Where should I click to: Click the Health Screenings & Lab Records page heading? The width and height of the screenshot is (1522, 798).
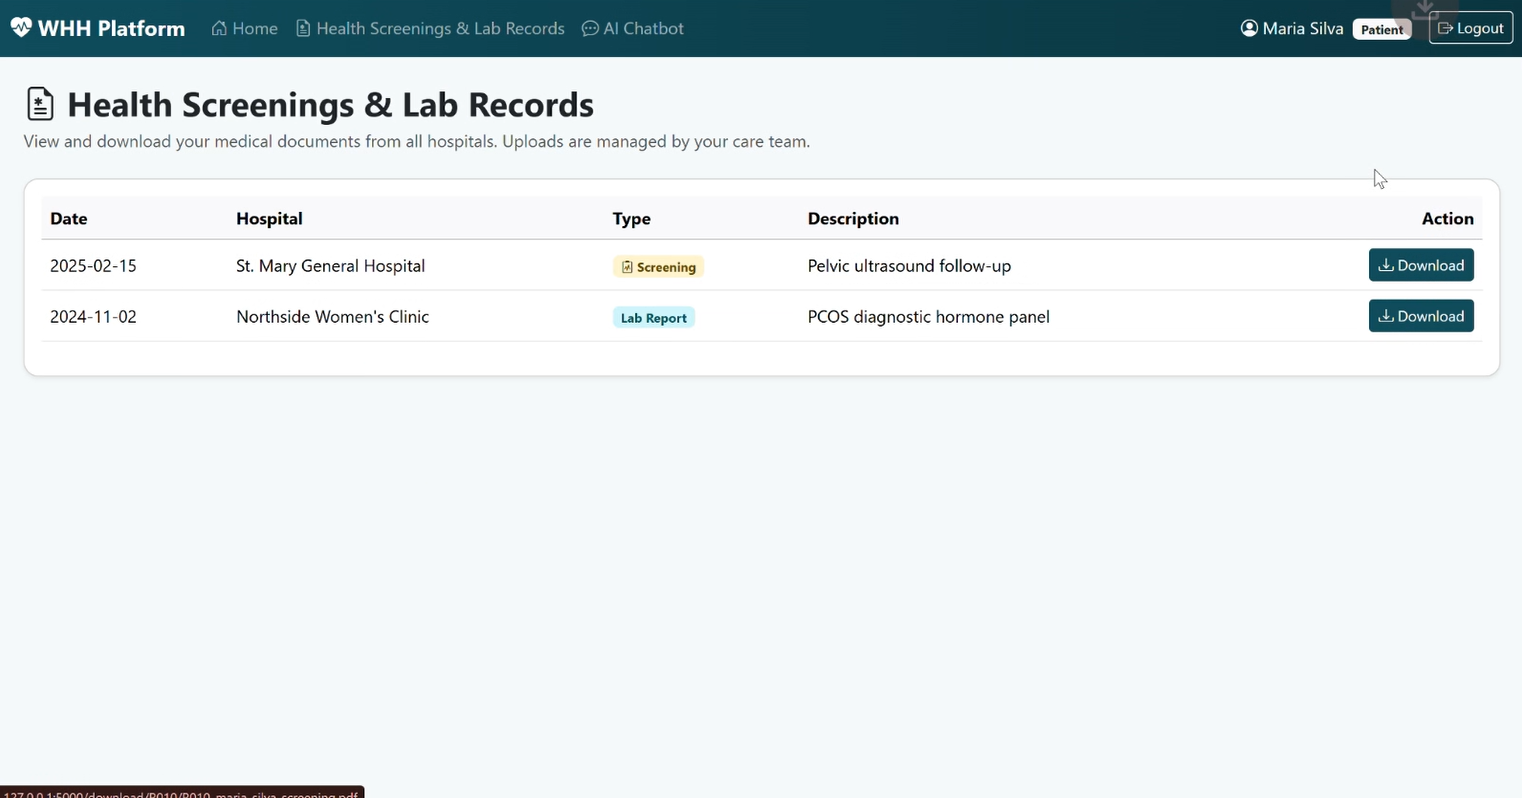tap(330, 104)
